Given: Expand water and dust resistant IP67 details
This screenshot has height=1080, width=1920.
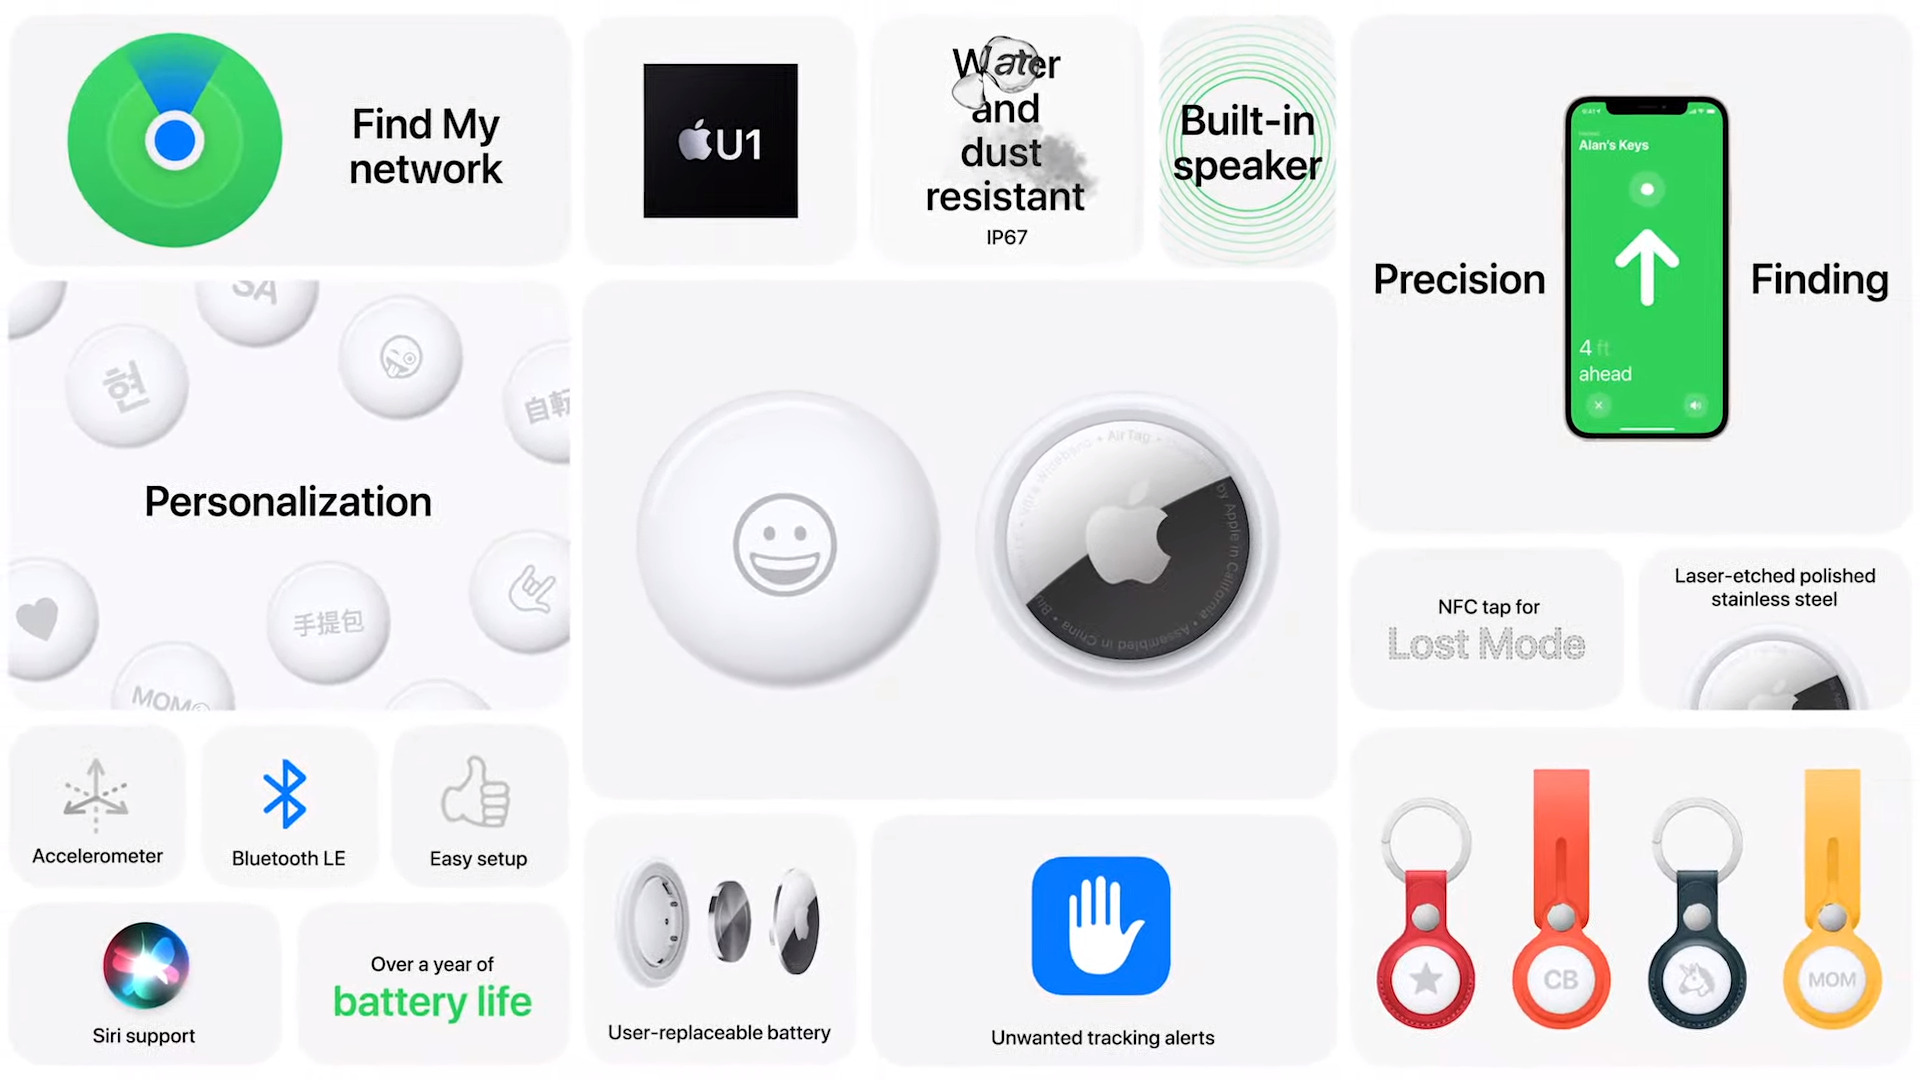Looking at the screenshot, I should 1005,140.
